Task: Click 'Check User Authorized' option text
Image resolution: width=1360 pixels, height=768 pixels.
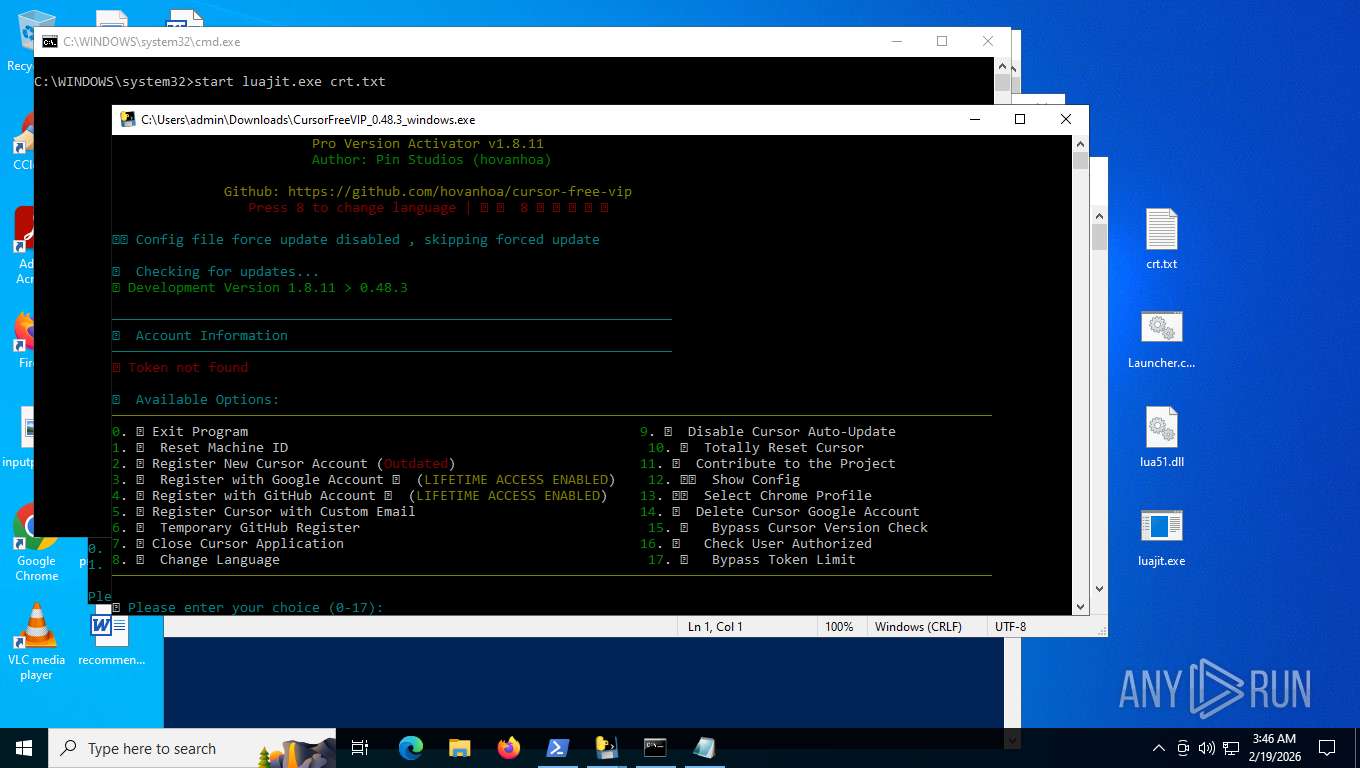Action: (788, 544)
